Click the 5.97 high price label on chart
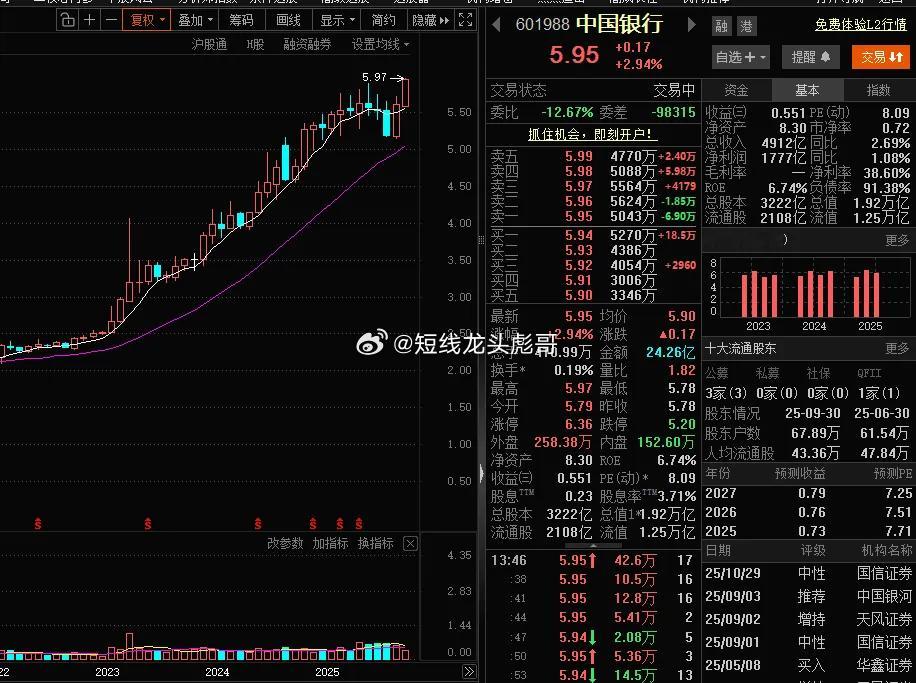This screenshot has width=916, height=683. (374, 77)
